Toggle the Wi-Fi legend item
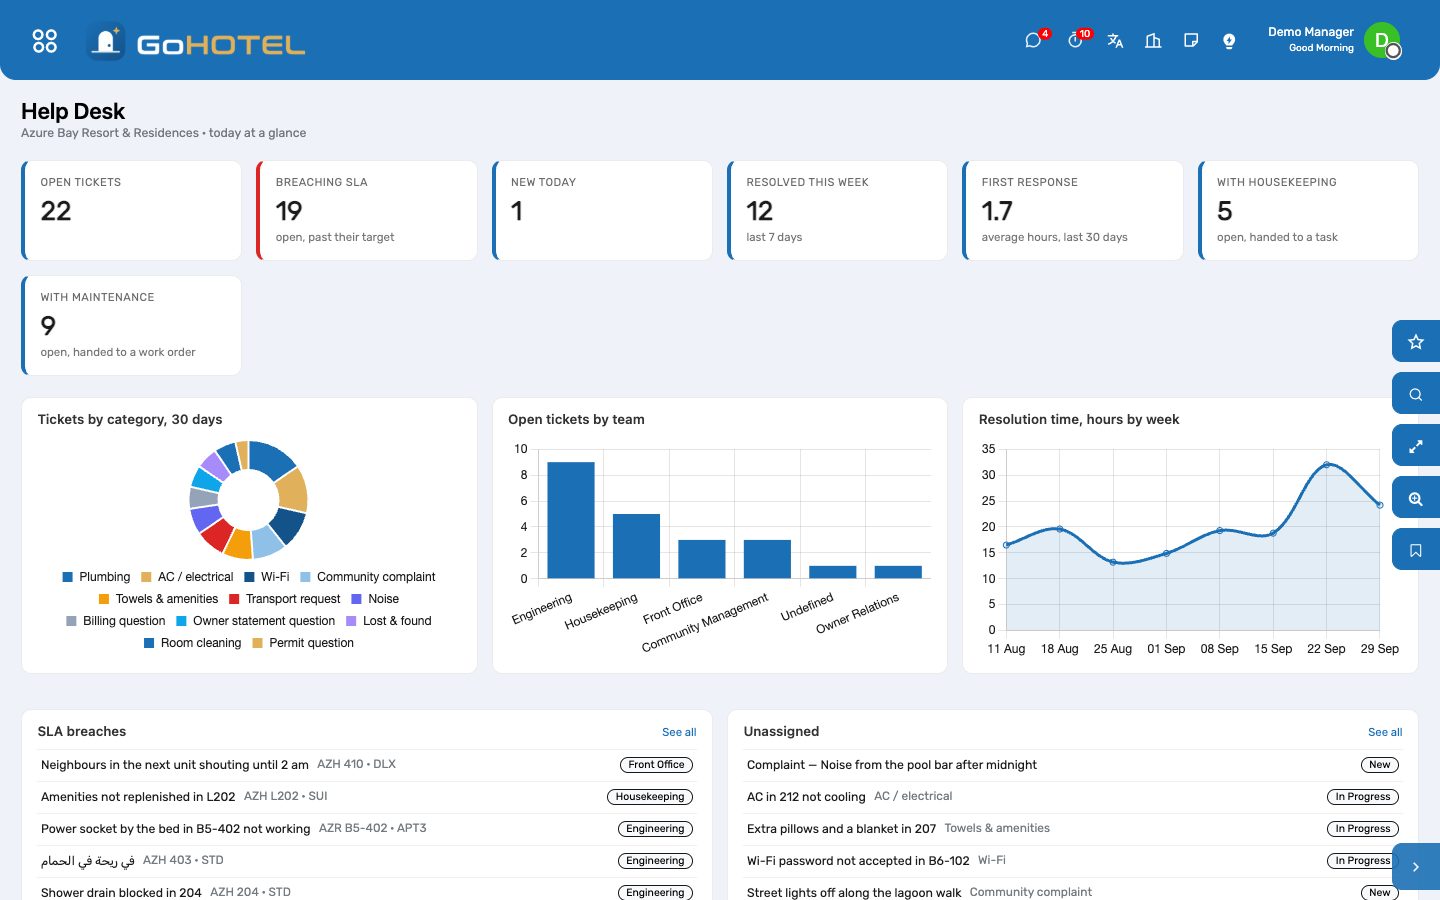1440x900 pixels. (267, 577)
